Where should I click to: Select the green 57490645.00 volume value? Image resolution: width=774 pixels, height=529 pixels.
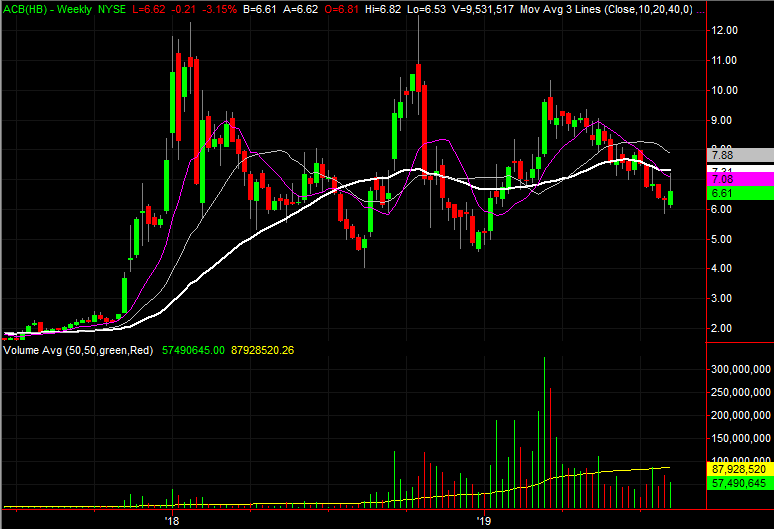pyautogui.click(x=193, y=350)
